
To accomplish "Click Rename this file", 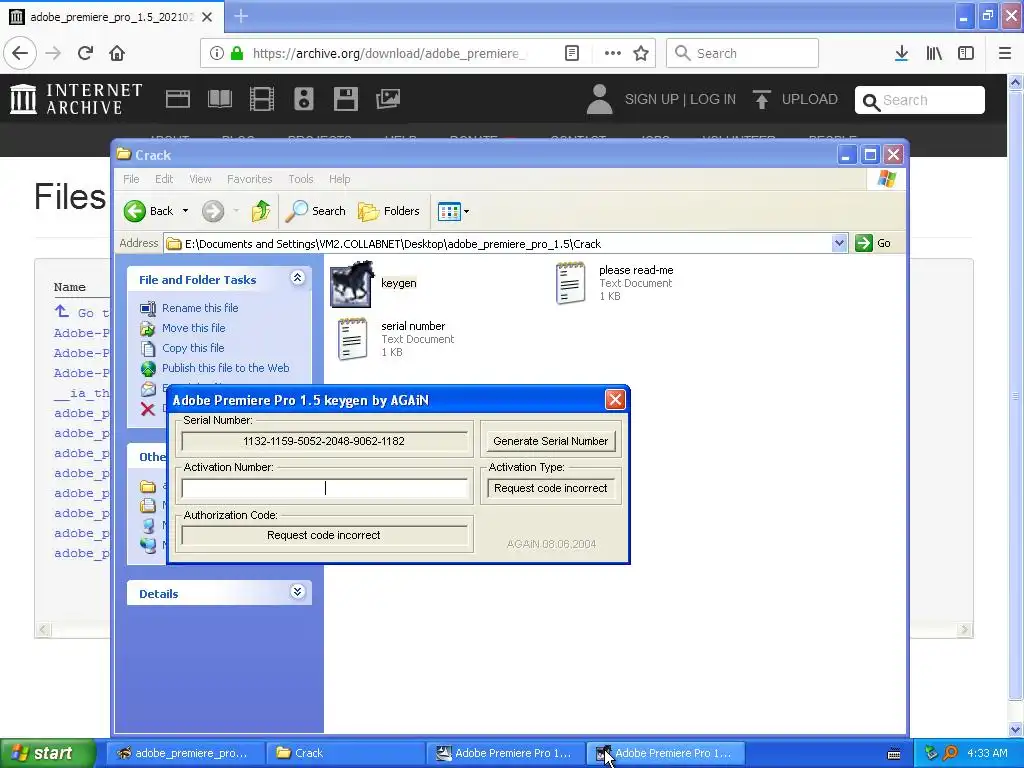I will coord(200,308).
